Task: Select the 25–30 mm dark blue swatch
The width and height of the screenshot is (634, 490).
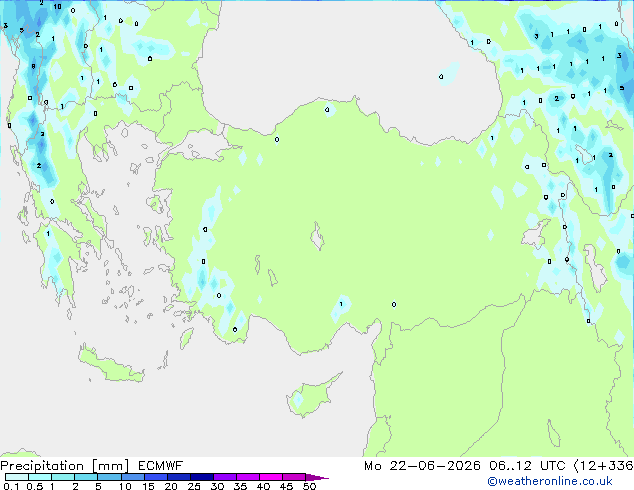Action: pyautogui.click(x=202, y=477)
